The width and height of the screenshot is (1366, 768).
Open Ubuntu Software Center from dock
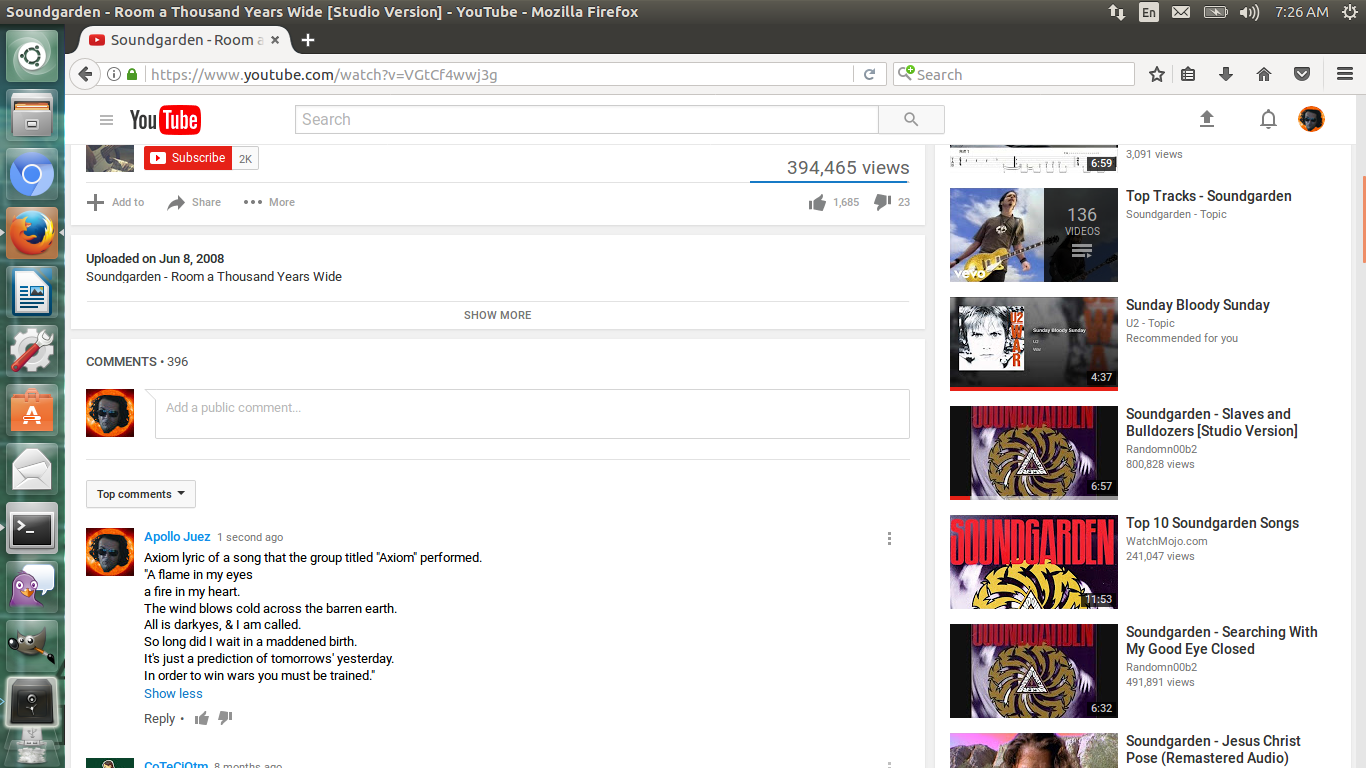[x=32, y=411]
